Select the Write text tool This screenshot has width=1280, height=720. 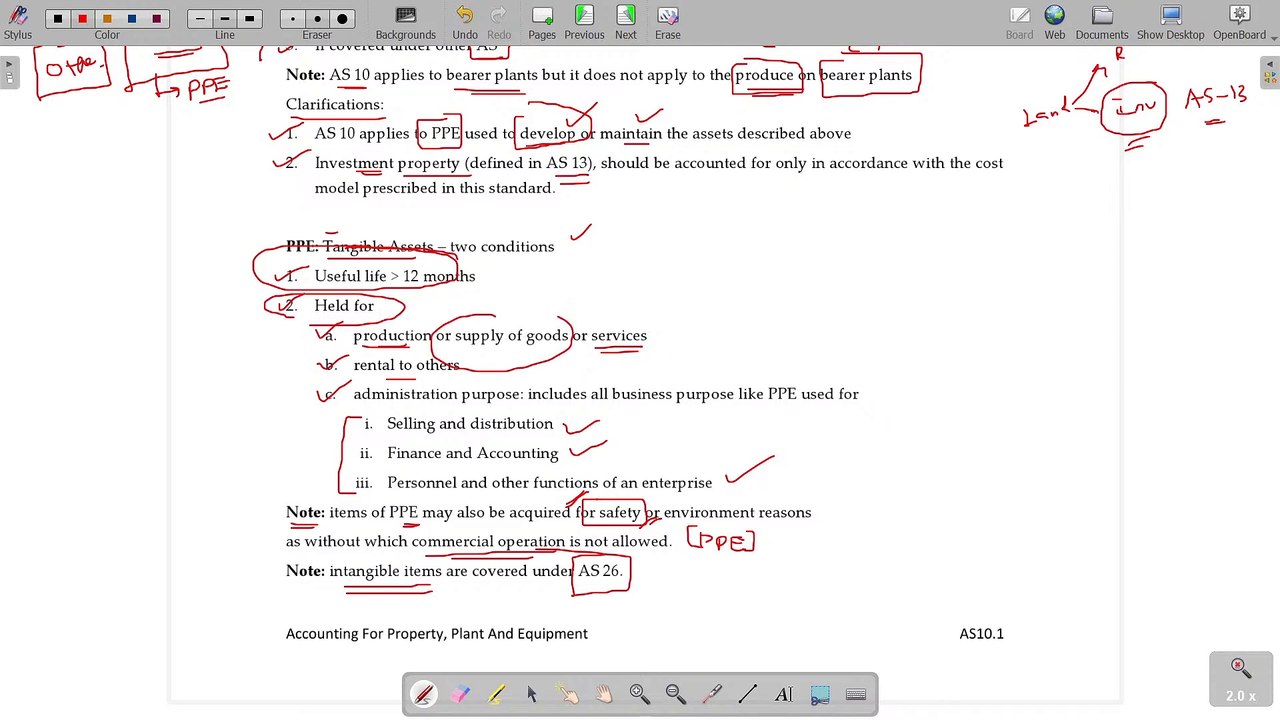[x=784, y=694]
